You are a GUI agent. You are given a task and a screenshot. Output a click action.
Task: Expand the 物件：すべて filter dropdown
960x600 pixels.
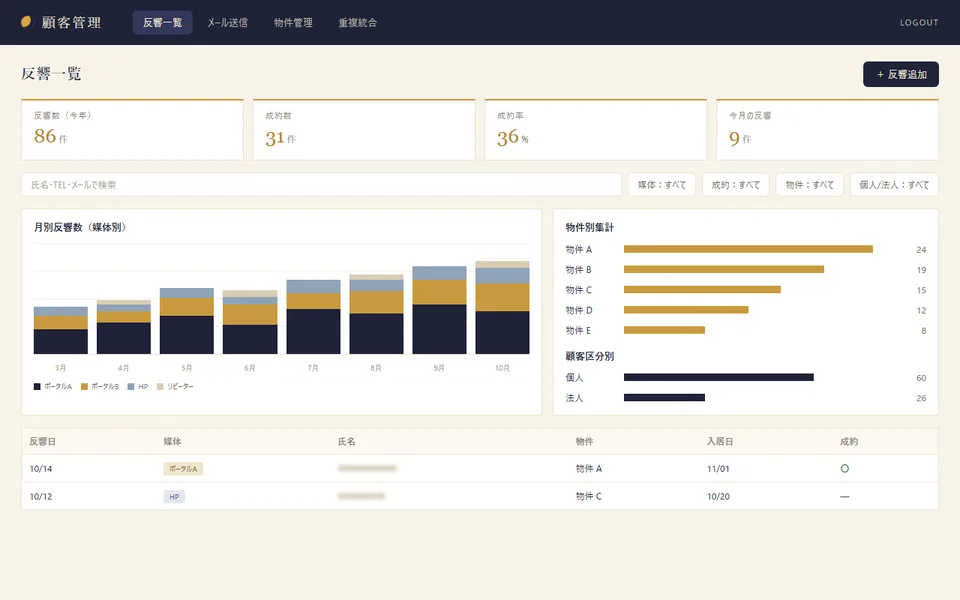809,184
